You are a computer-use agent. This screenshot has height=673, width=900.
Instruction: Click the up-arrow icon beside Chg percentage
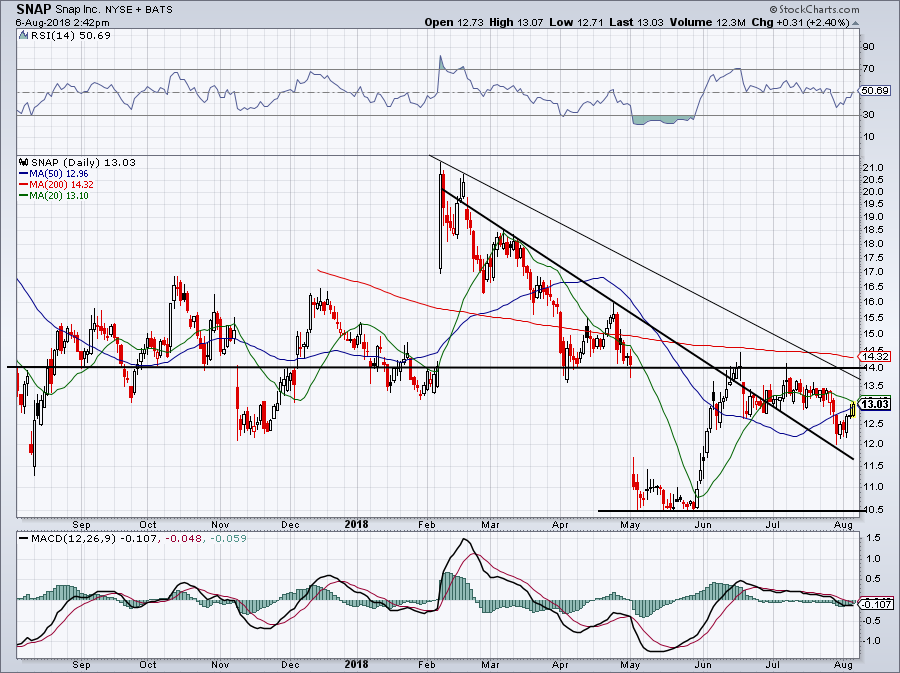point(855,23)
